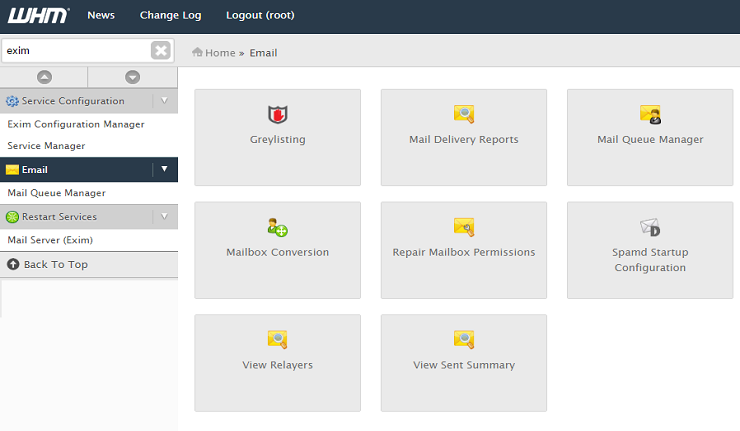Click the Mail Delivery Reports icon

pos(464,114)
